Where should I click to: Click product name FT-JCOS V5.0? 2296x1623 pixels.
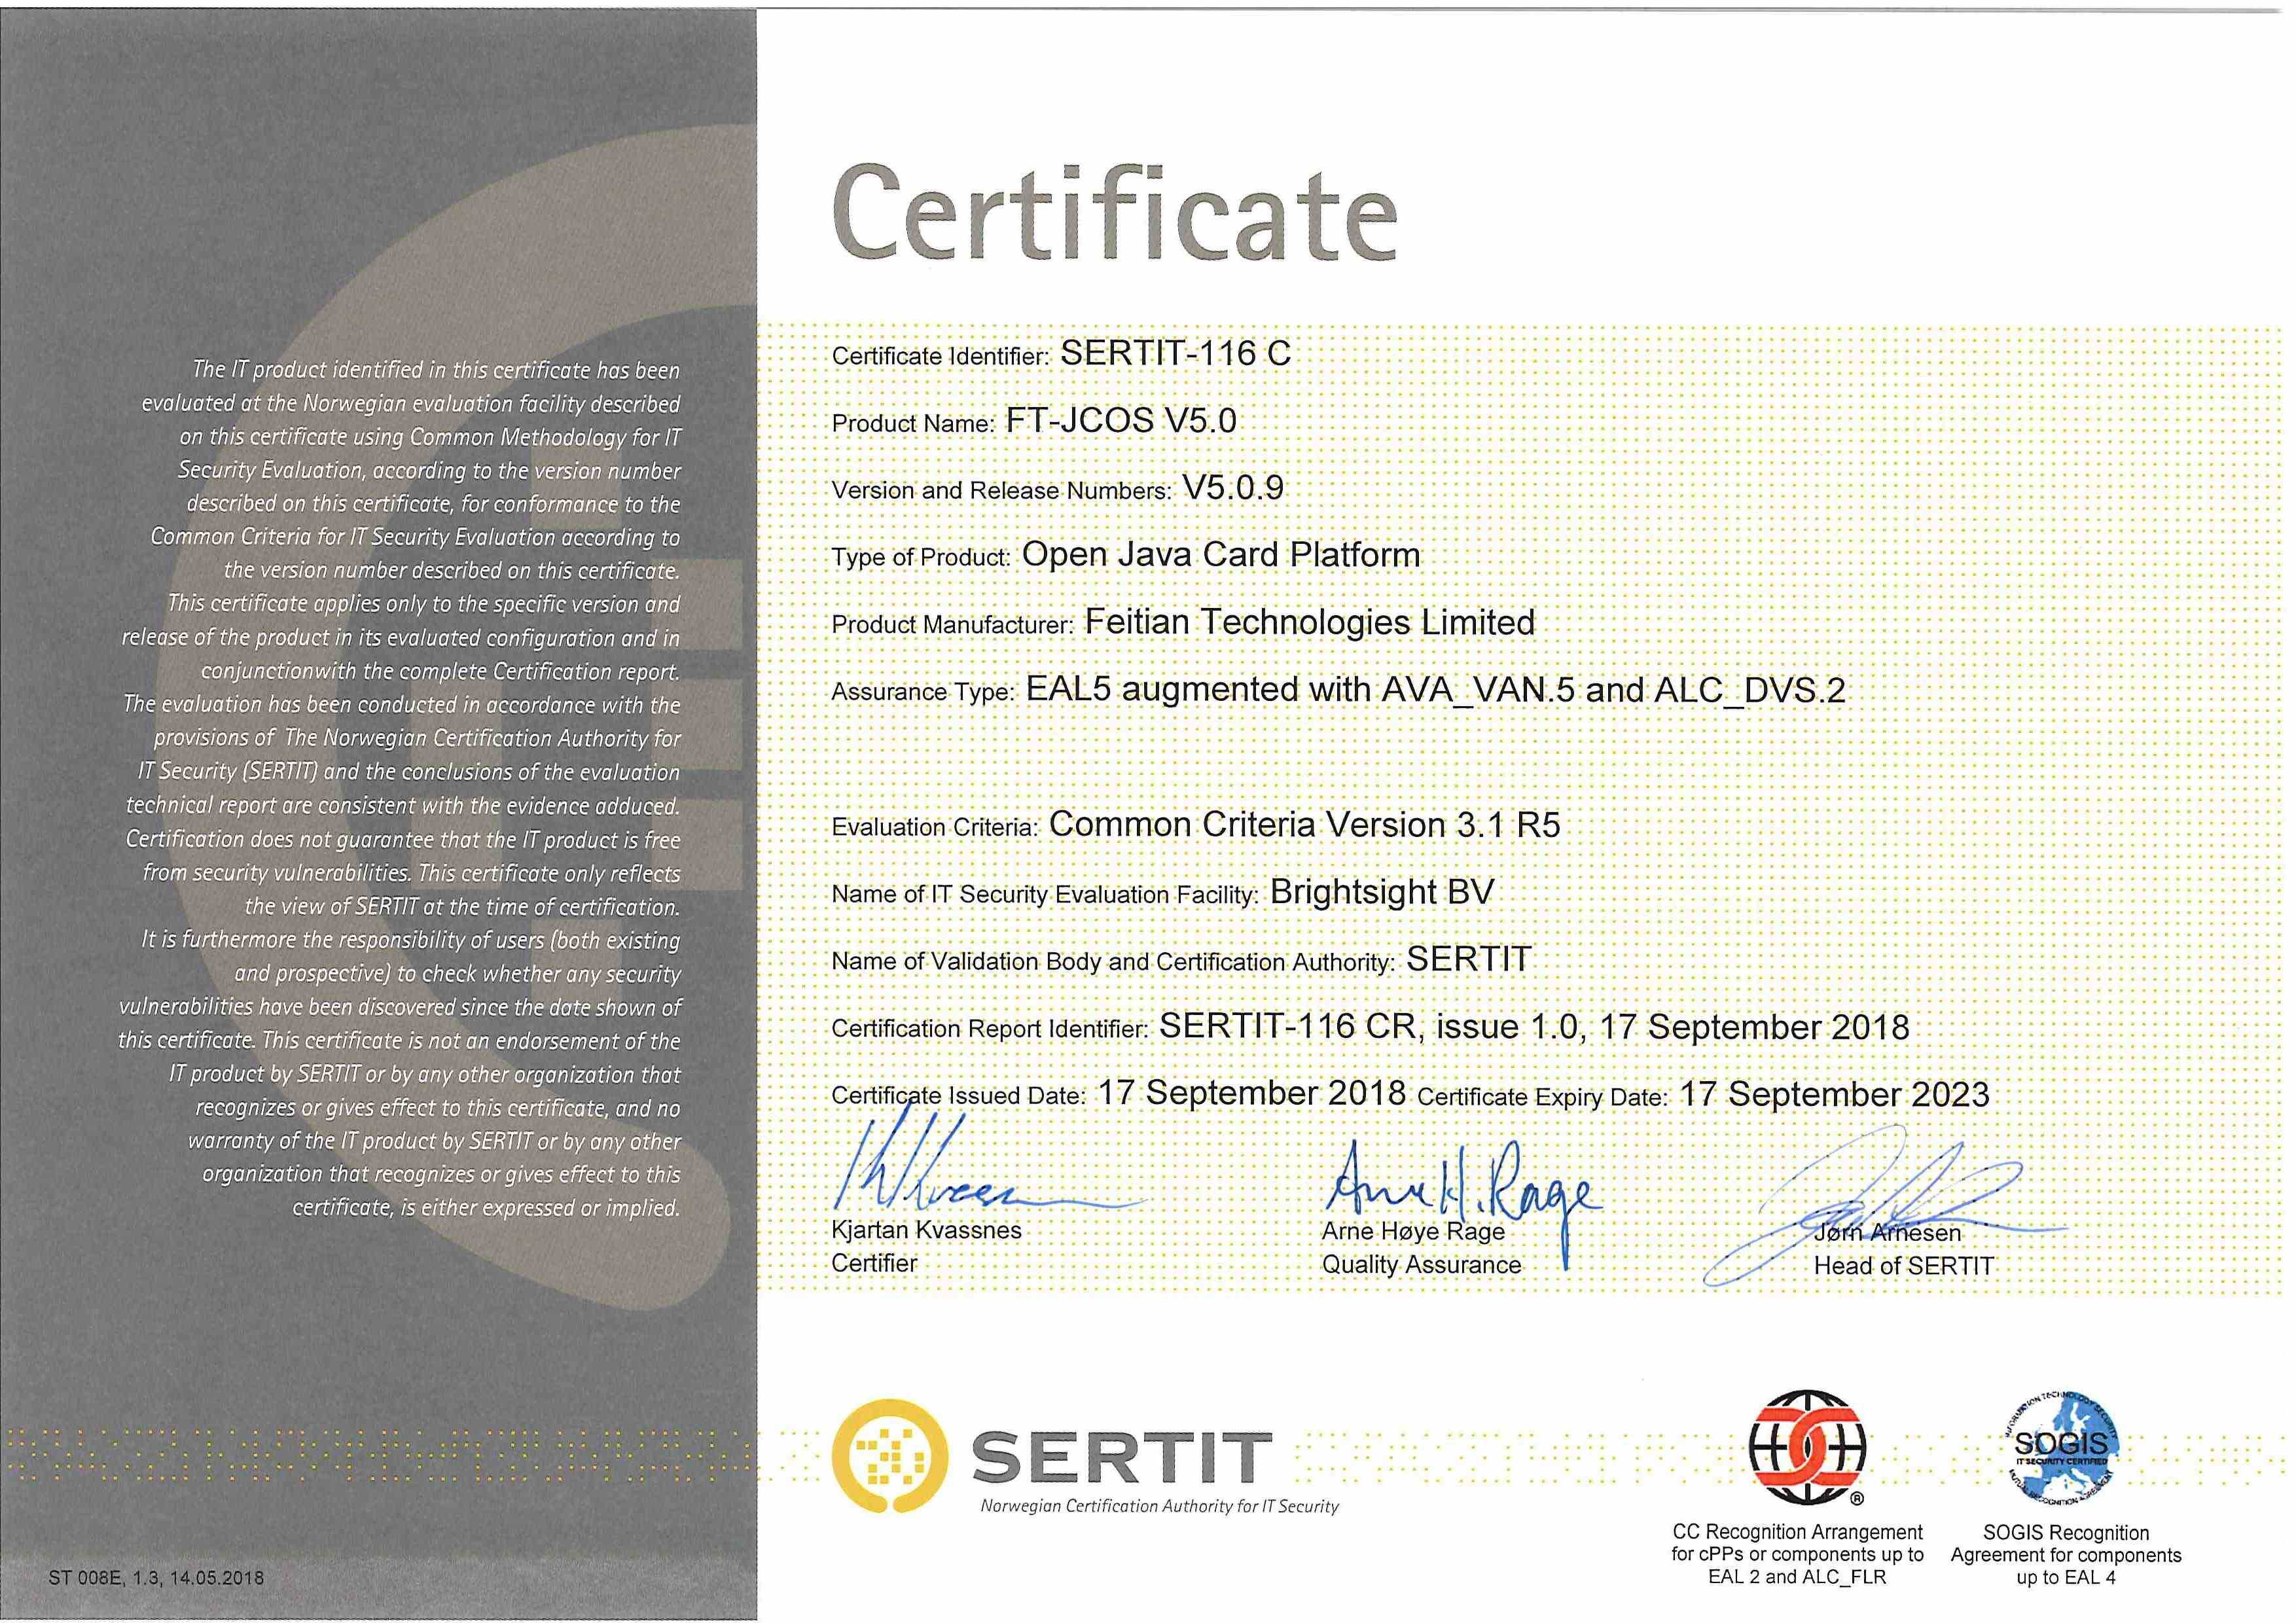click(x=1121, y=420)
